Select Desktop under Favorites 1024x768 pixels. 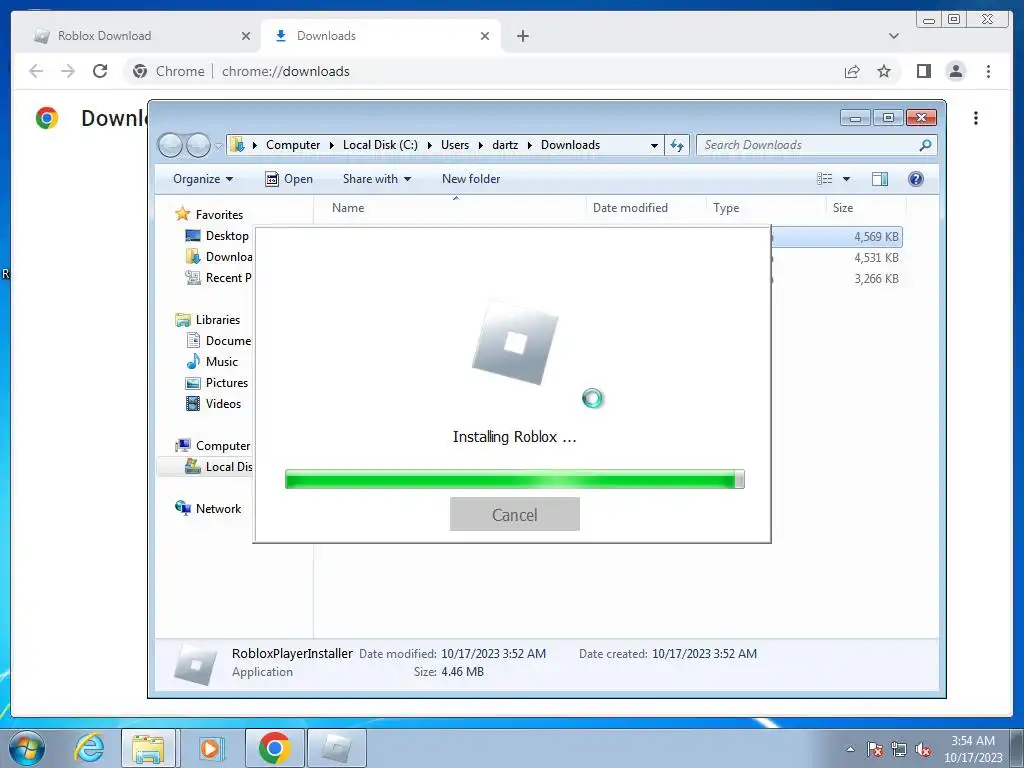click(218, 236)
